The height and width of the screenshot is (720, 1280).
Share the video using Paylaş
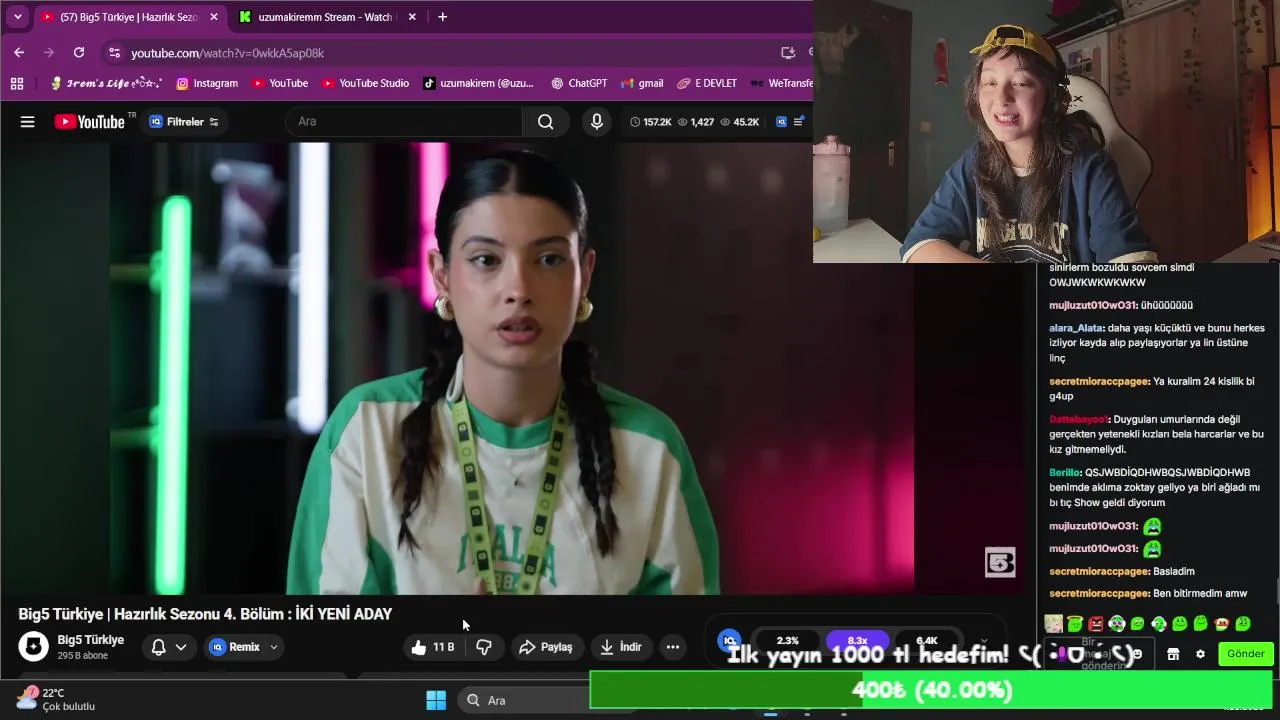[546, 647]
